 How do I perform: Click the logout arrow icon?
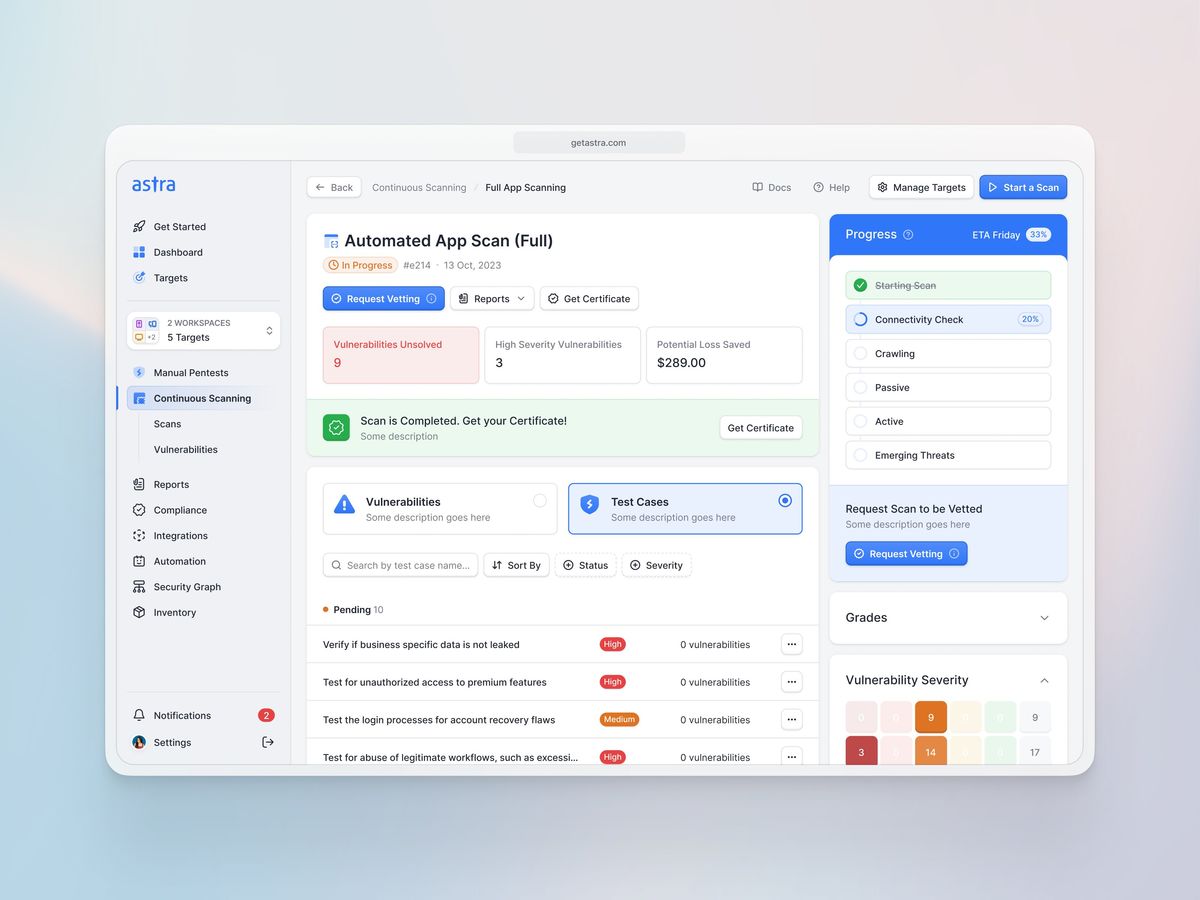[268, 742]
